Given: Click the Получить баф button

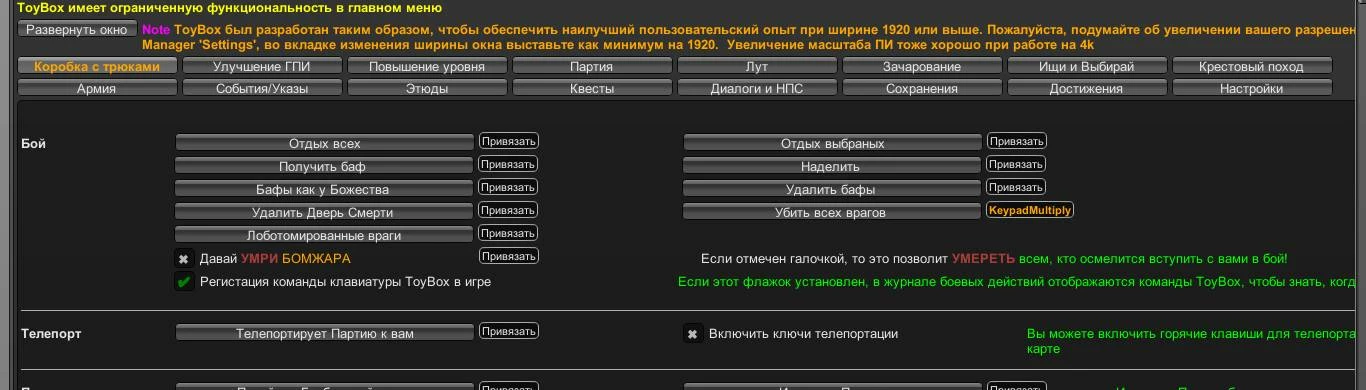Looking at the screenshot, I should tap(324, 166).
